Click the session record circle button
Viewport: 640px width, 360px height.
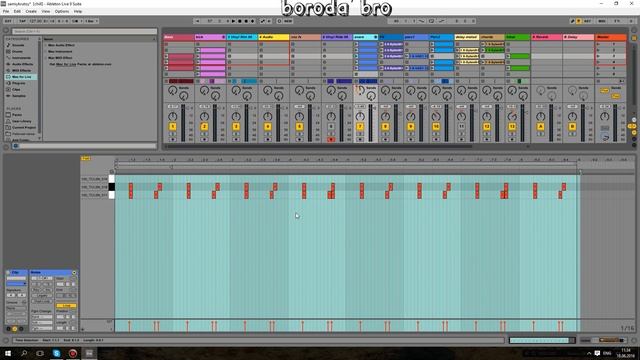click(280, 21)
